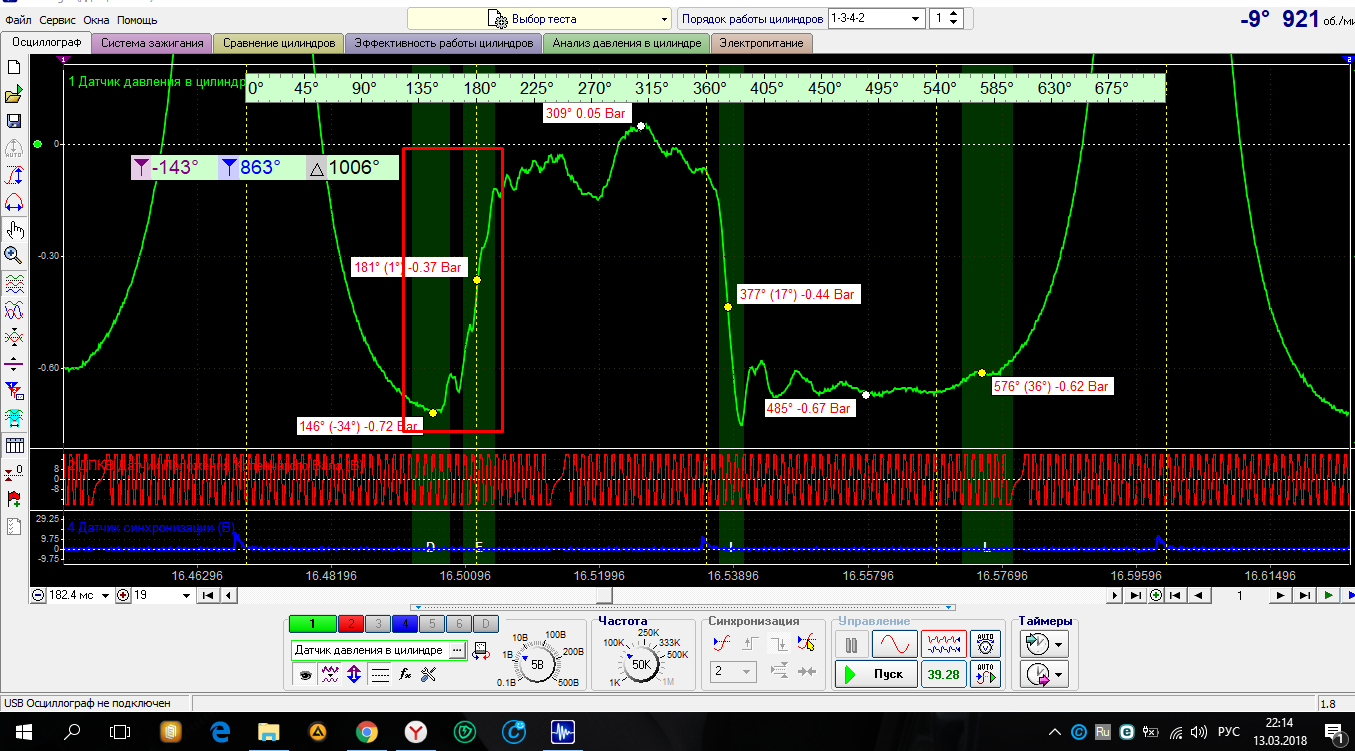1355x751 pixels.
Task: Open the Файл menu
Action: [x=18, y=20]
